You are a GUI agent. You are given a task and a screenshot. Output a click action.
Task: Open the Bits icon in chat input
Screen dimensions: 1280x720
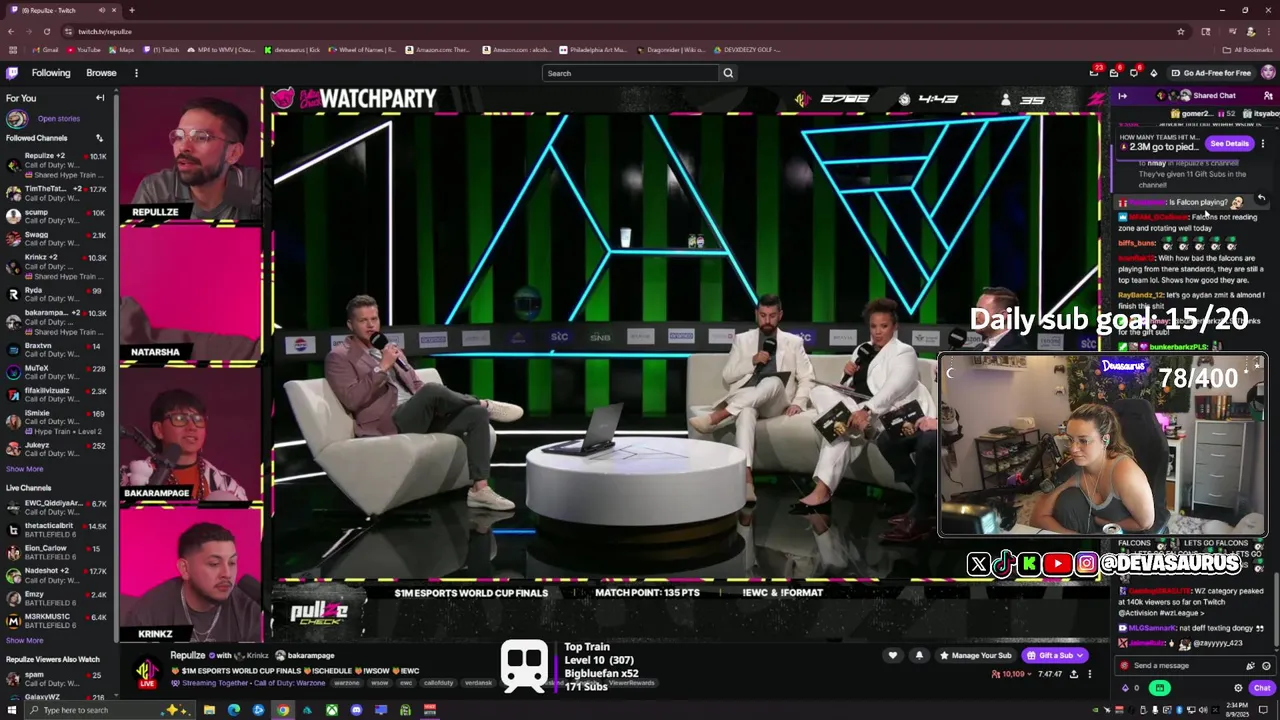(x=1250, y=665)
